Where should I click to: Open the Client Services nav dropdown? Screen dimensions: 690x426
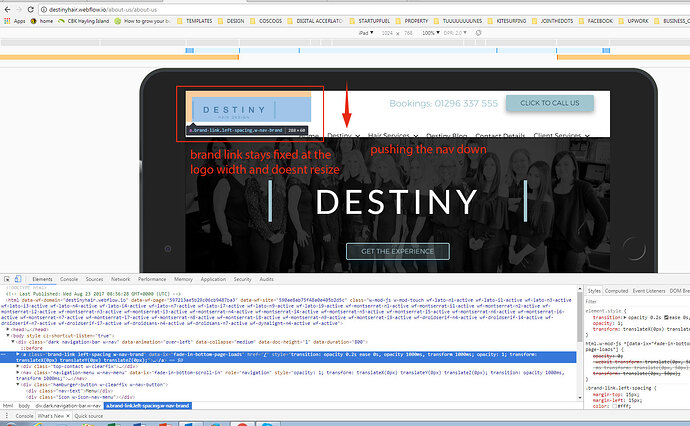562,135
